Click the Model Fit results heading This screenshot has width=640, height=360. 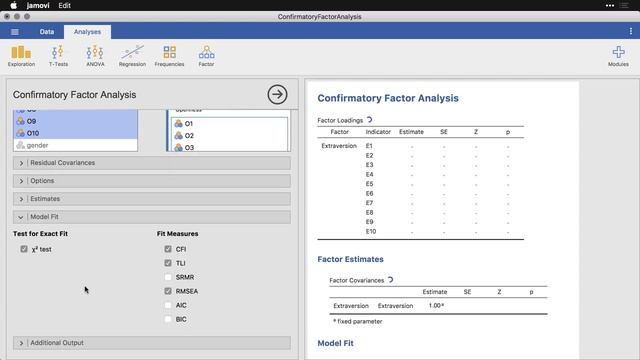[x=336, y=343]
